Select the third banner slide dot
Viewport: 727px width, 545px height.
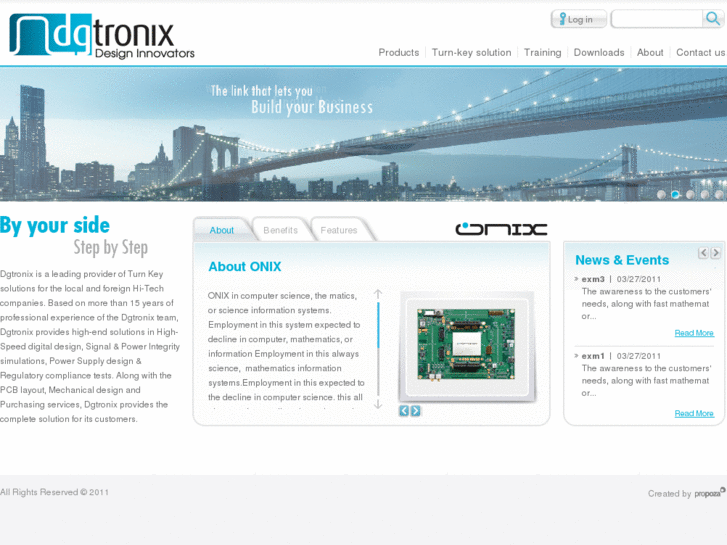[690, 195]
